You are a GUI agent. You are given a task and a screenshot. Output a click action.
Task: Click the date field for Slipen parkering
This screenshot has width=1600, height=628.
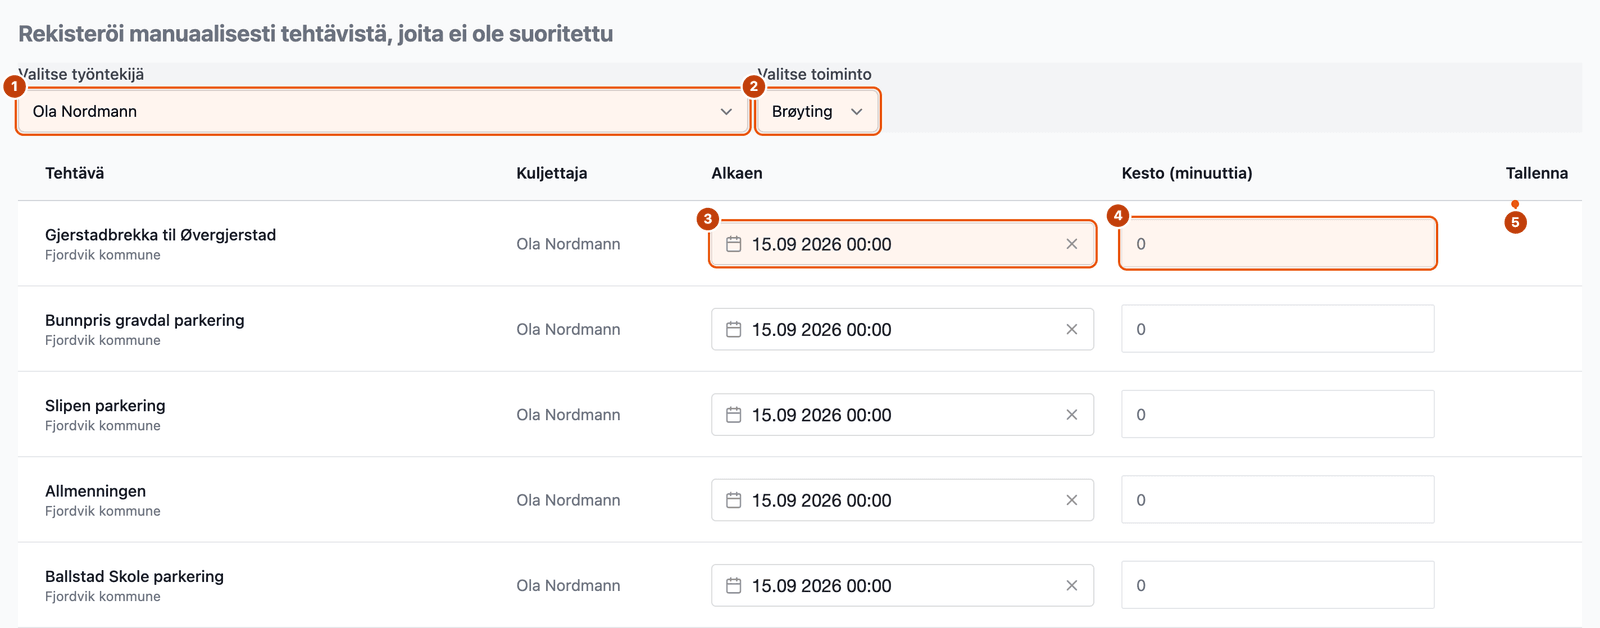click(x=902, y=415)
